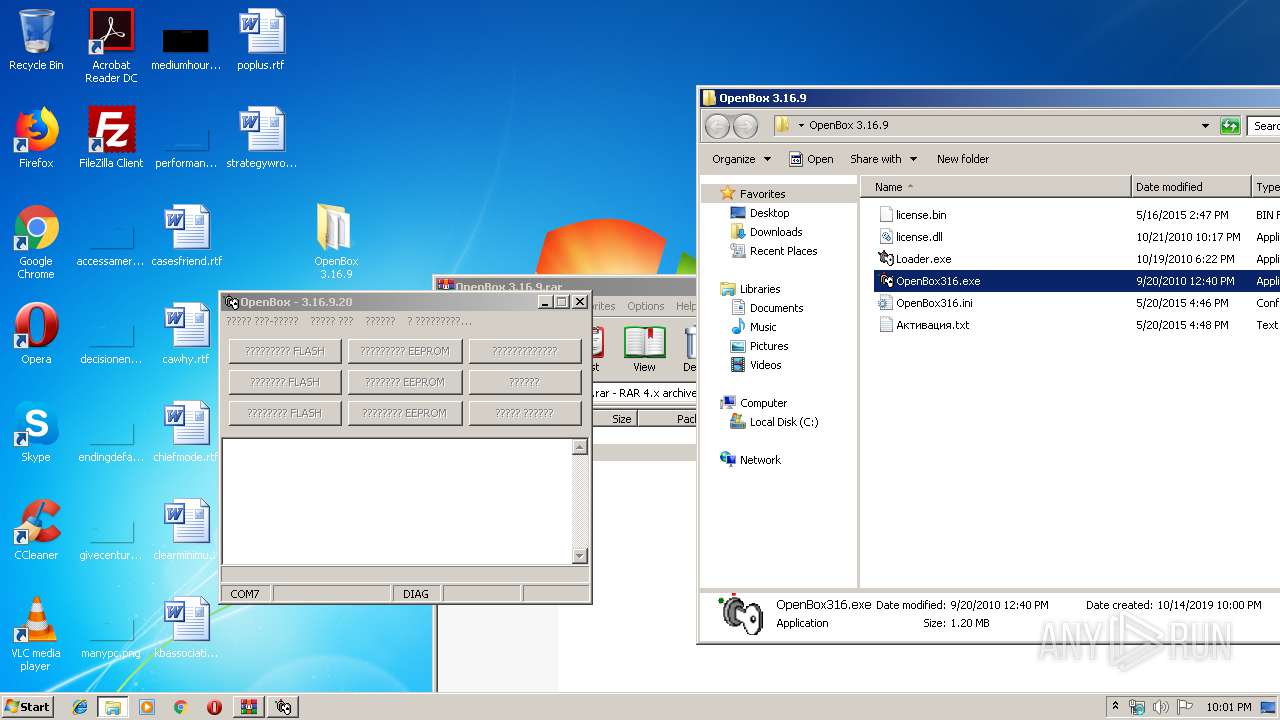Viewport: 1280px width, 720px height.
Task: Open cawhy.rtf desktop file
Action: (x=186, y=334)
